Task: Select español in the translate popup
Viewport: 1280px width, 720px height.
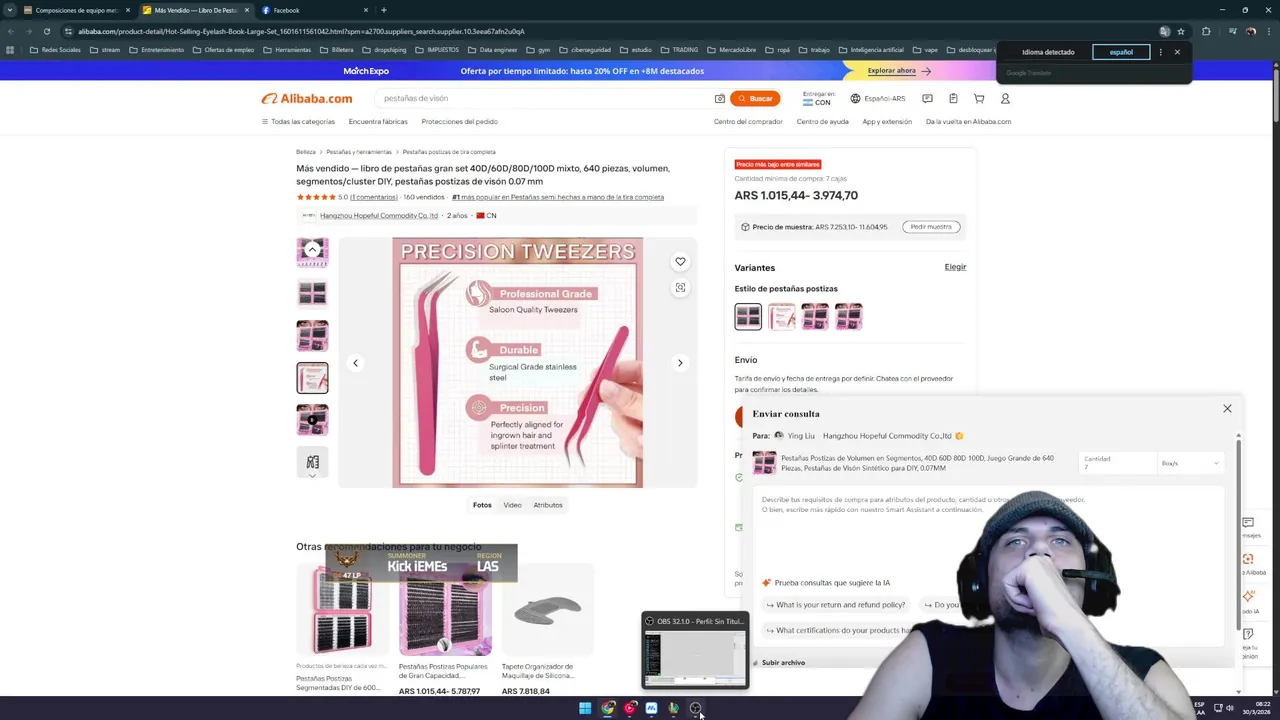Action: click(1121, 52)
